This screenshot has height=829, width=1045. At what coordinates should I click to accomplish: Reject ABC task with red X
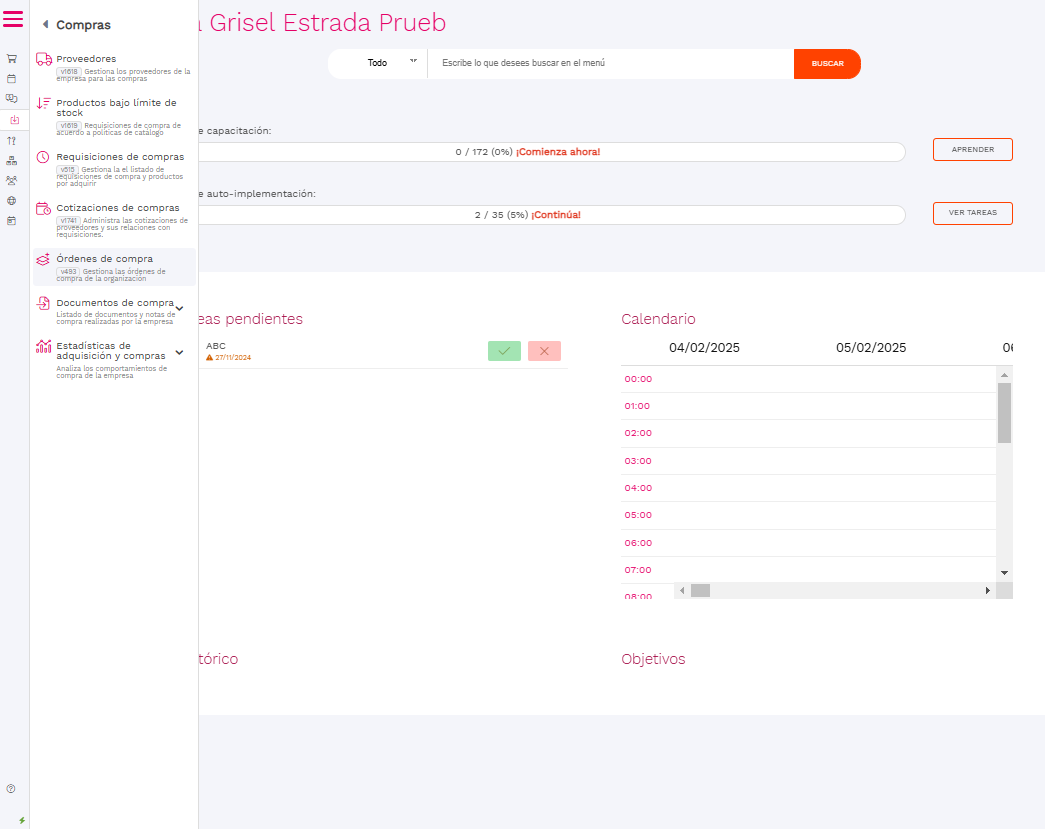coord(544,351)
